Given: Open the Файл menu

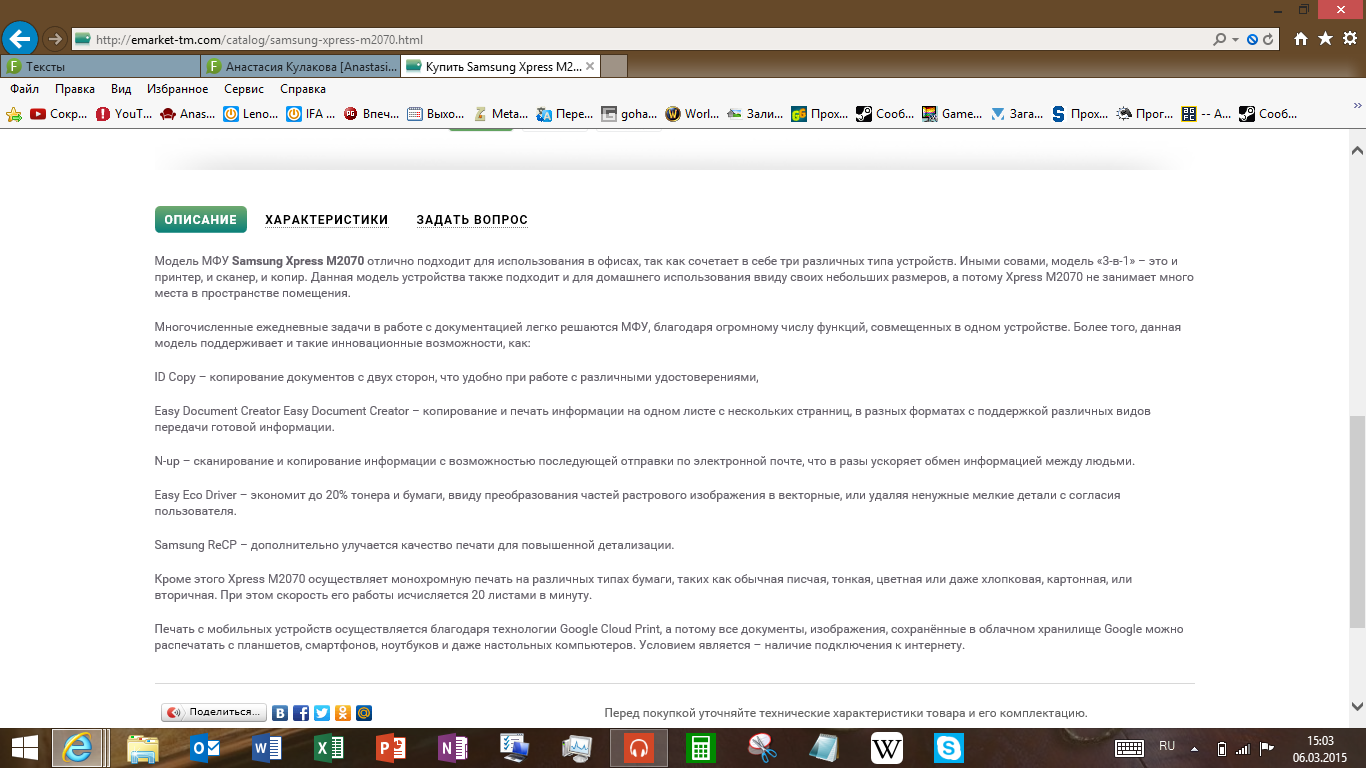Looking at the screenshot, I should (x=25, y=89).
